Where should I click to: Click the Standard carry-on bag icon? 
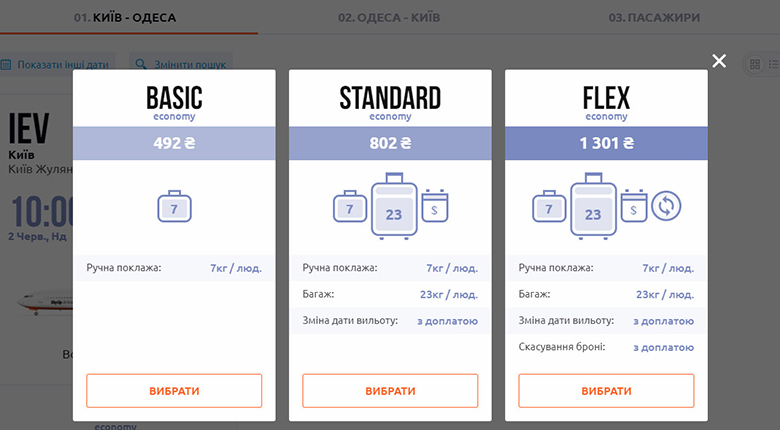(x=349, y=208)
